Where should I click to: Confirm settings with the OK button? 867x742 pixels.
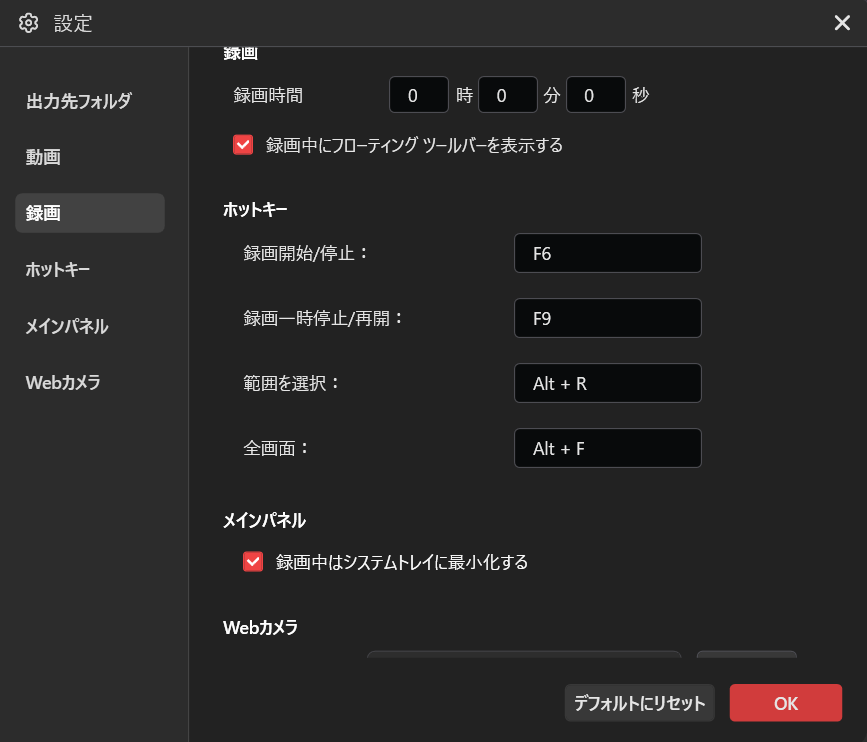pos(785,703)
